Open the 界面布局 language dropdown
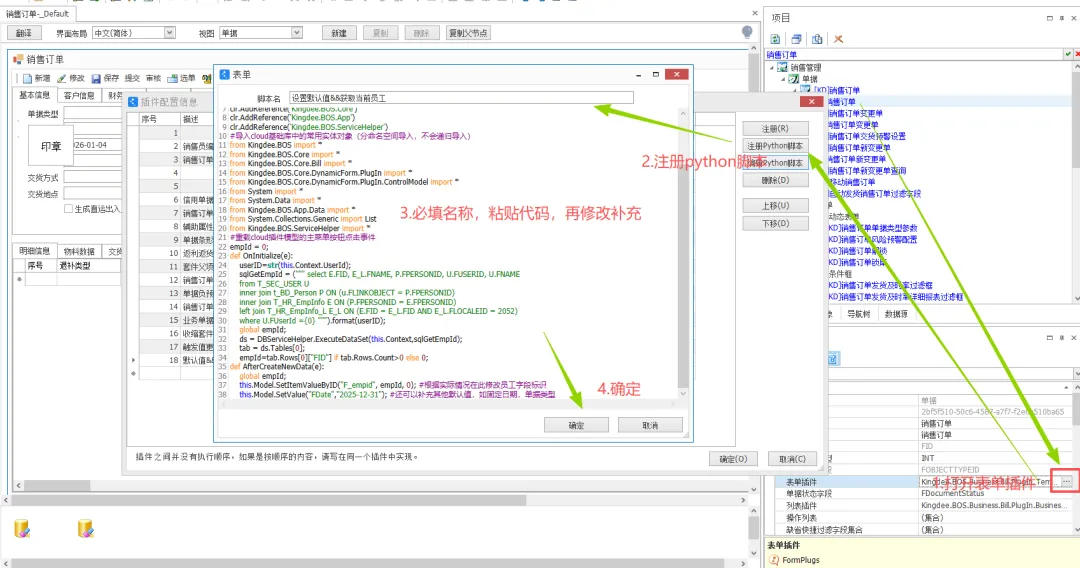The height and width of the screenshot is (568, 1080). (x=169, y=32)
